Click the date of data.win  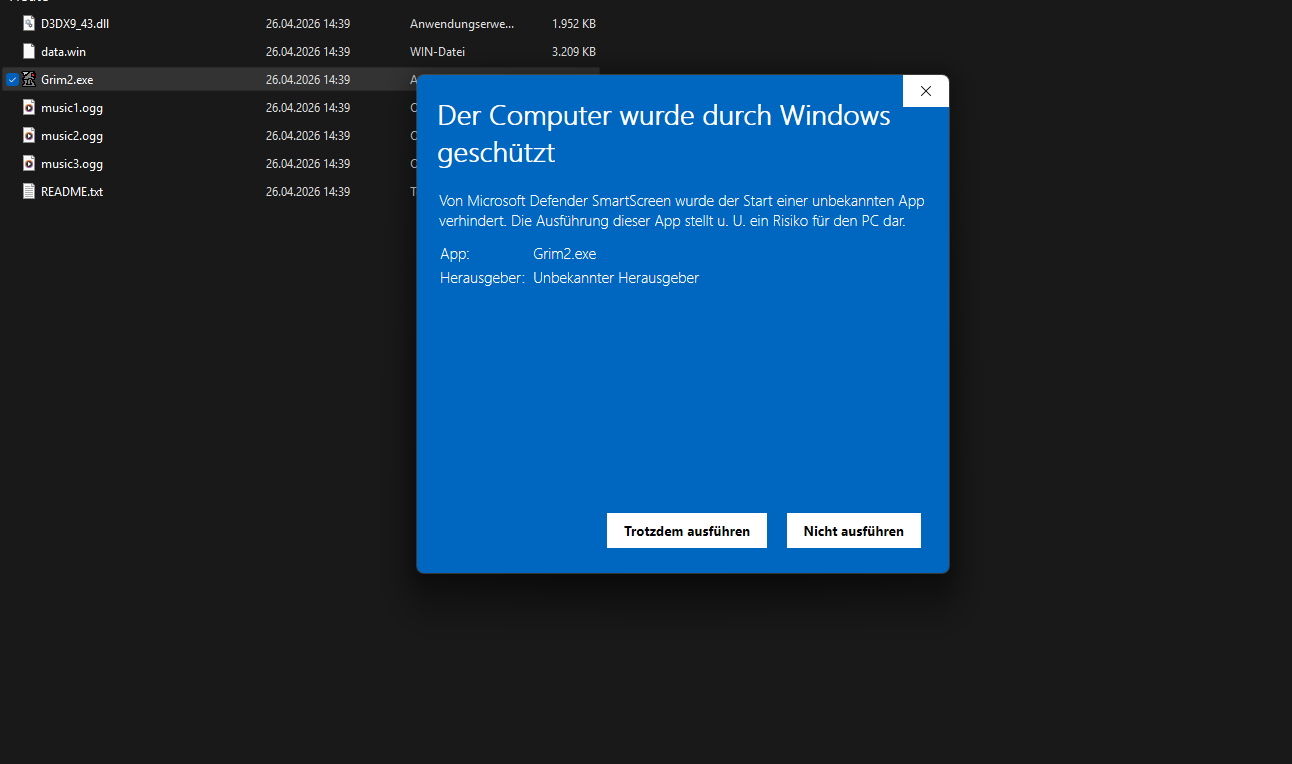coord(308,51)
